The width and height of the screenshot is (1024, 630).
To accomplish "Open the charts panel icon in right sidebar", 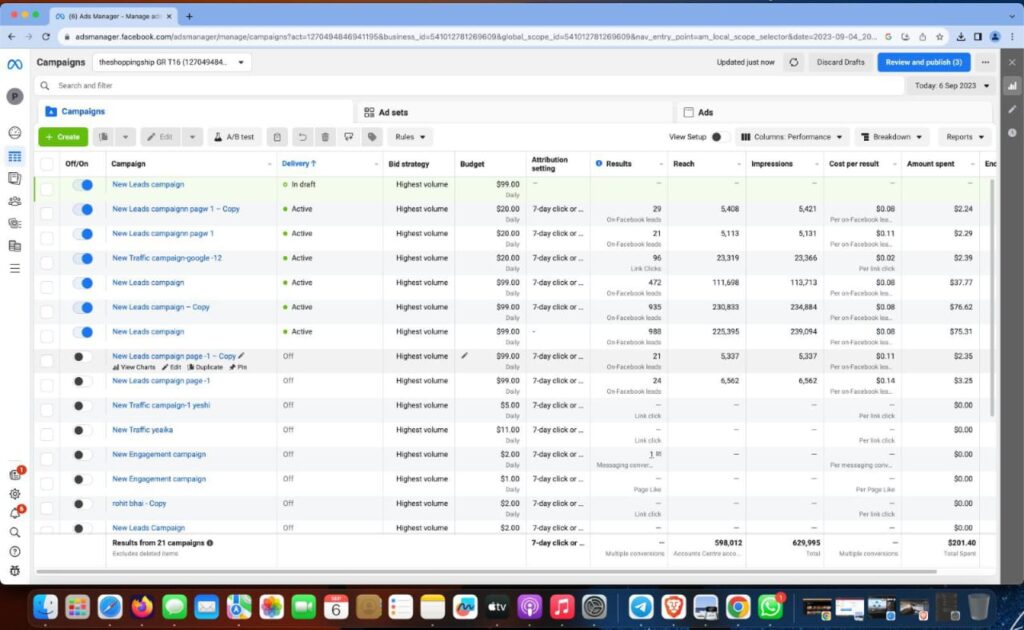I will click(1012, 86).
